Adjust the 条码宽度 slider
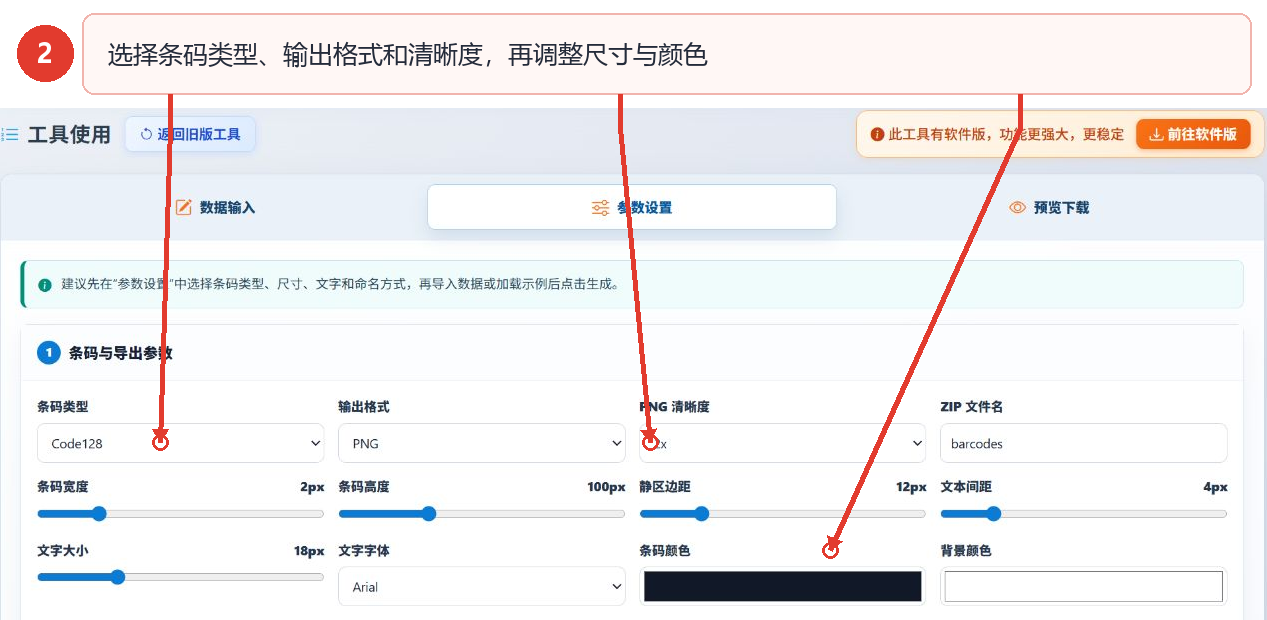 click(x=181, y=514)
